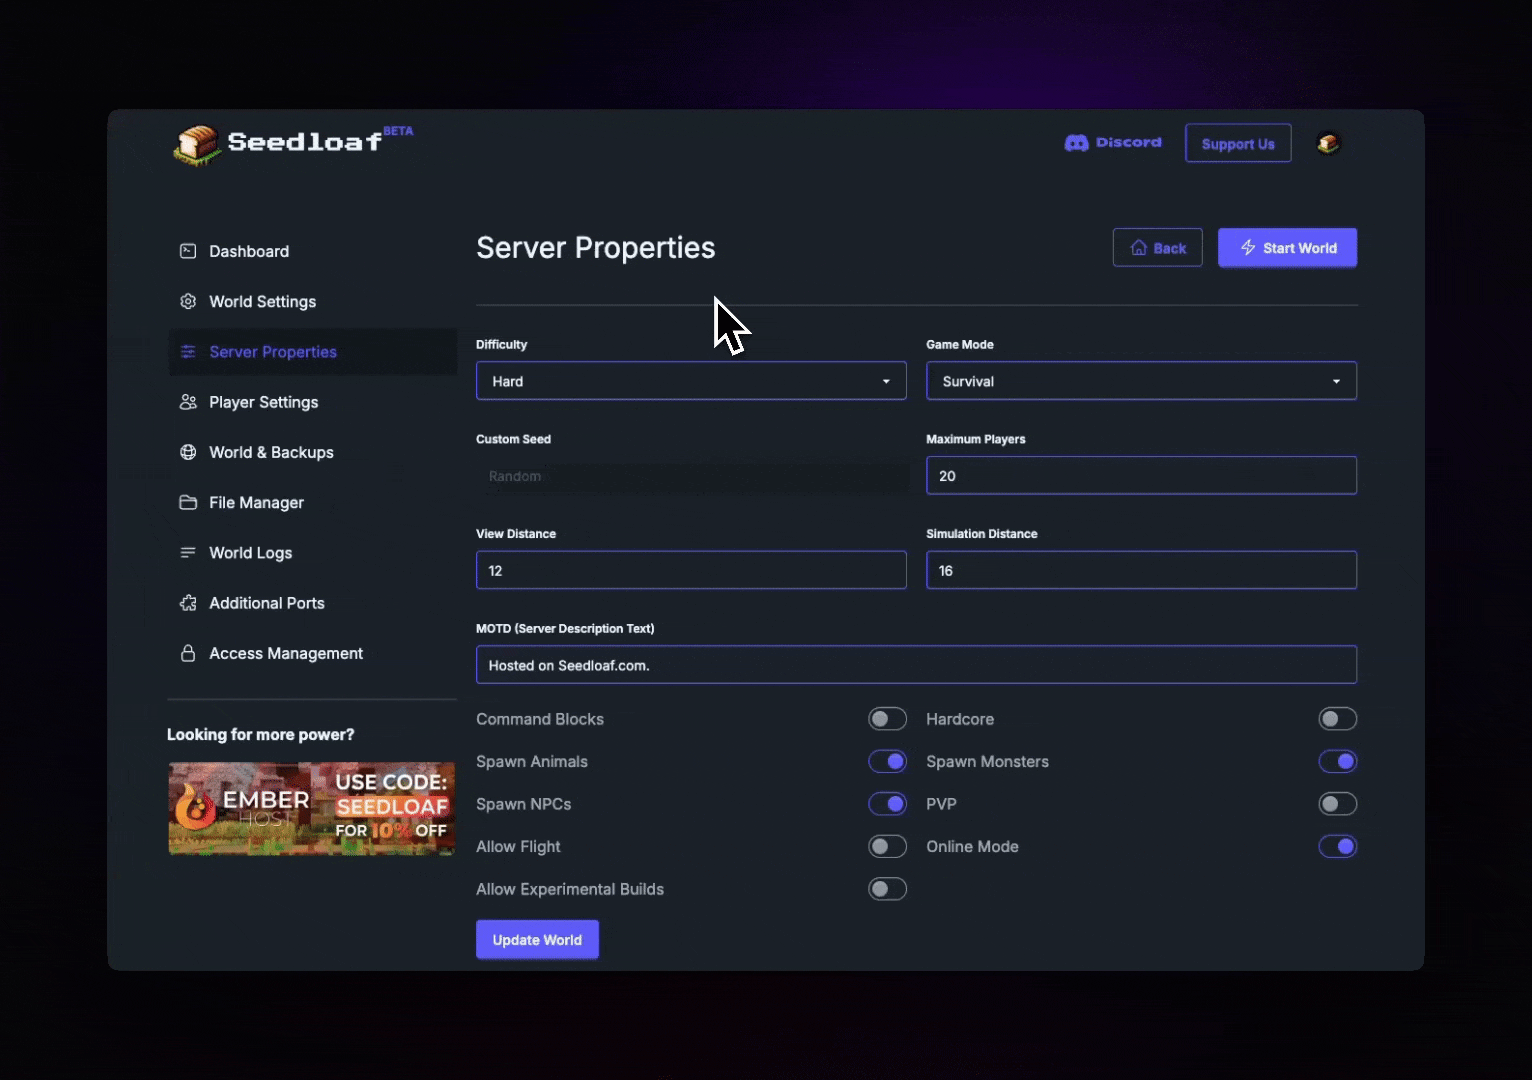This screenshot has height=1080, width=1532.
Task: Click the World Logs lines icon
Action: pyautogui.click(x=188, y=553)
